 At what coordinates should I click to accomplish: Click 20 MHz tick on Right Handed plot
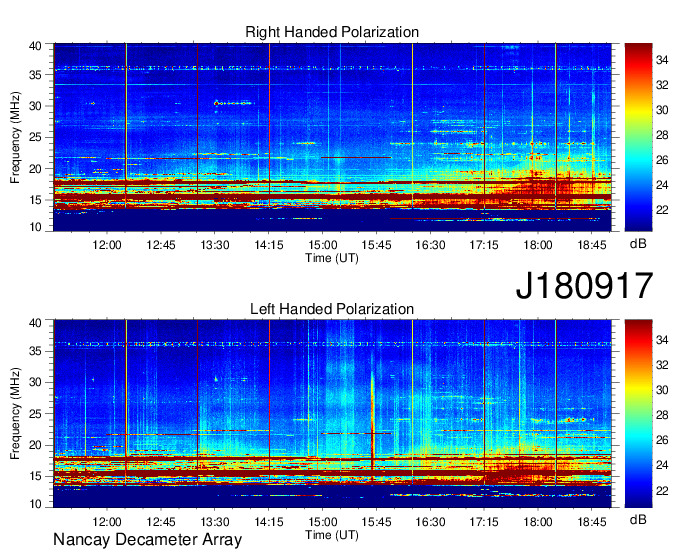pyautogui.click(x=36, y=169)
